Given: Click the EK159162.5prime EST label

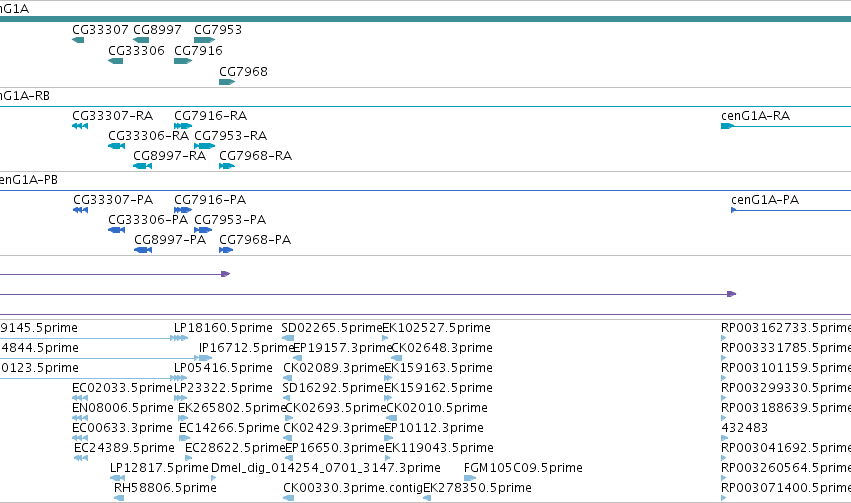Looking at the screenshot, I should (x=439, y=388).
